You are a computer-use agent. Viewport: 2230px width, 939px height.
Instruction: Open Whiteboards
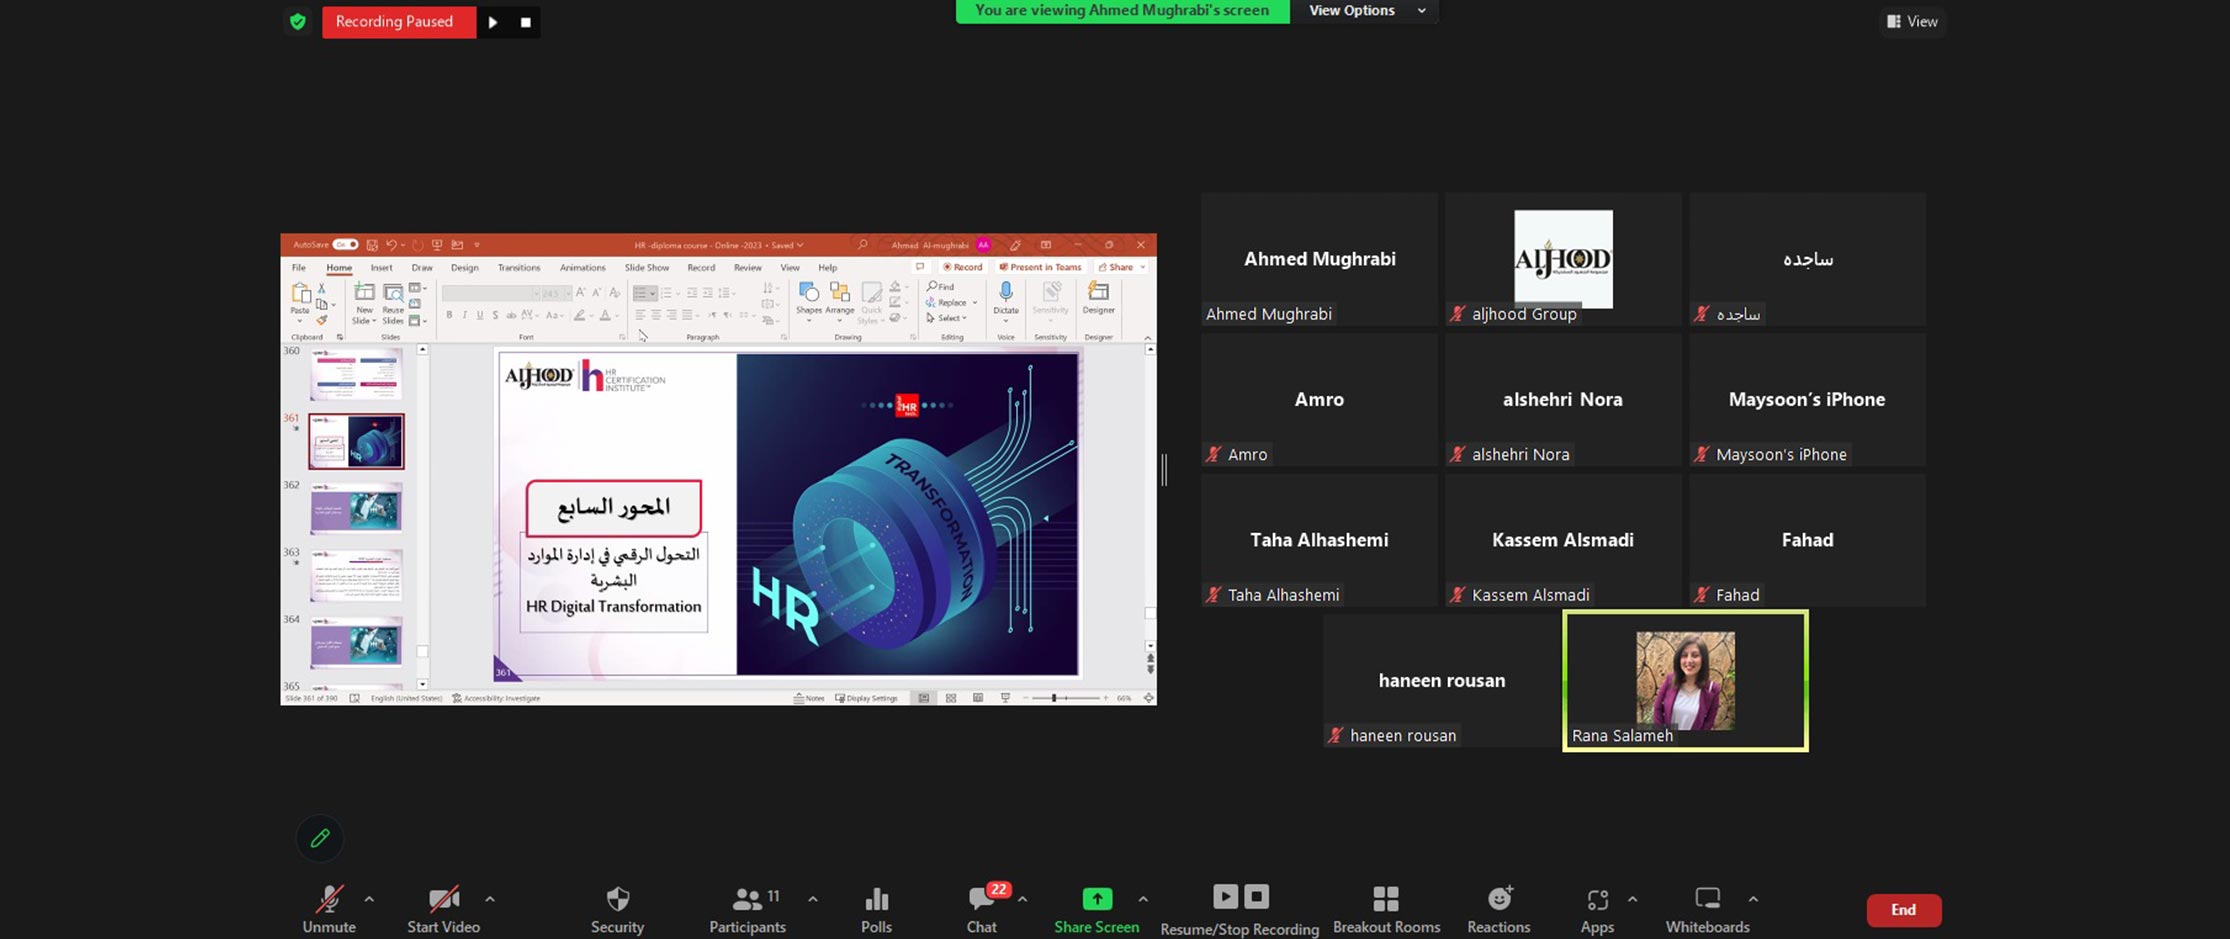coord(1707,900)
